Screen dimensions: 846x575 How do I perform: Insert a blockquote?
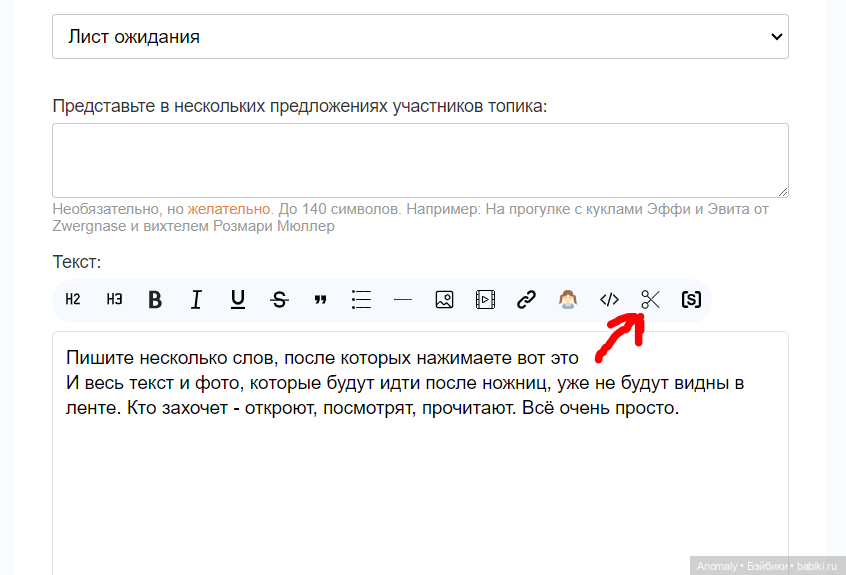321,299
